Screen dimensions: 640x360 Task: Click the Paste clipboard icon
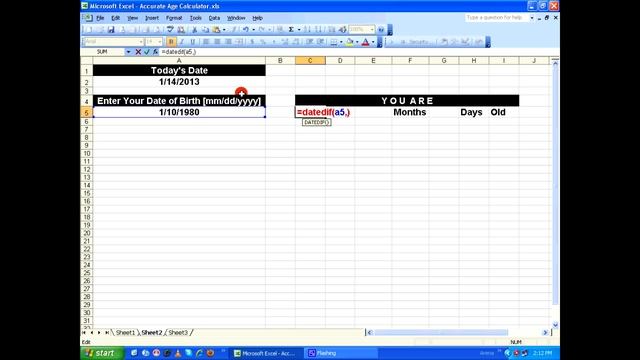pos(216,30)
